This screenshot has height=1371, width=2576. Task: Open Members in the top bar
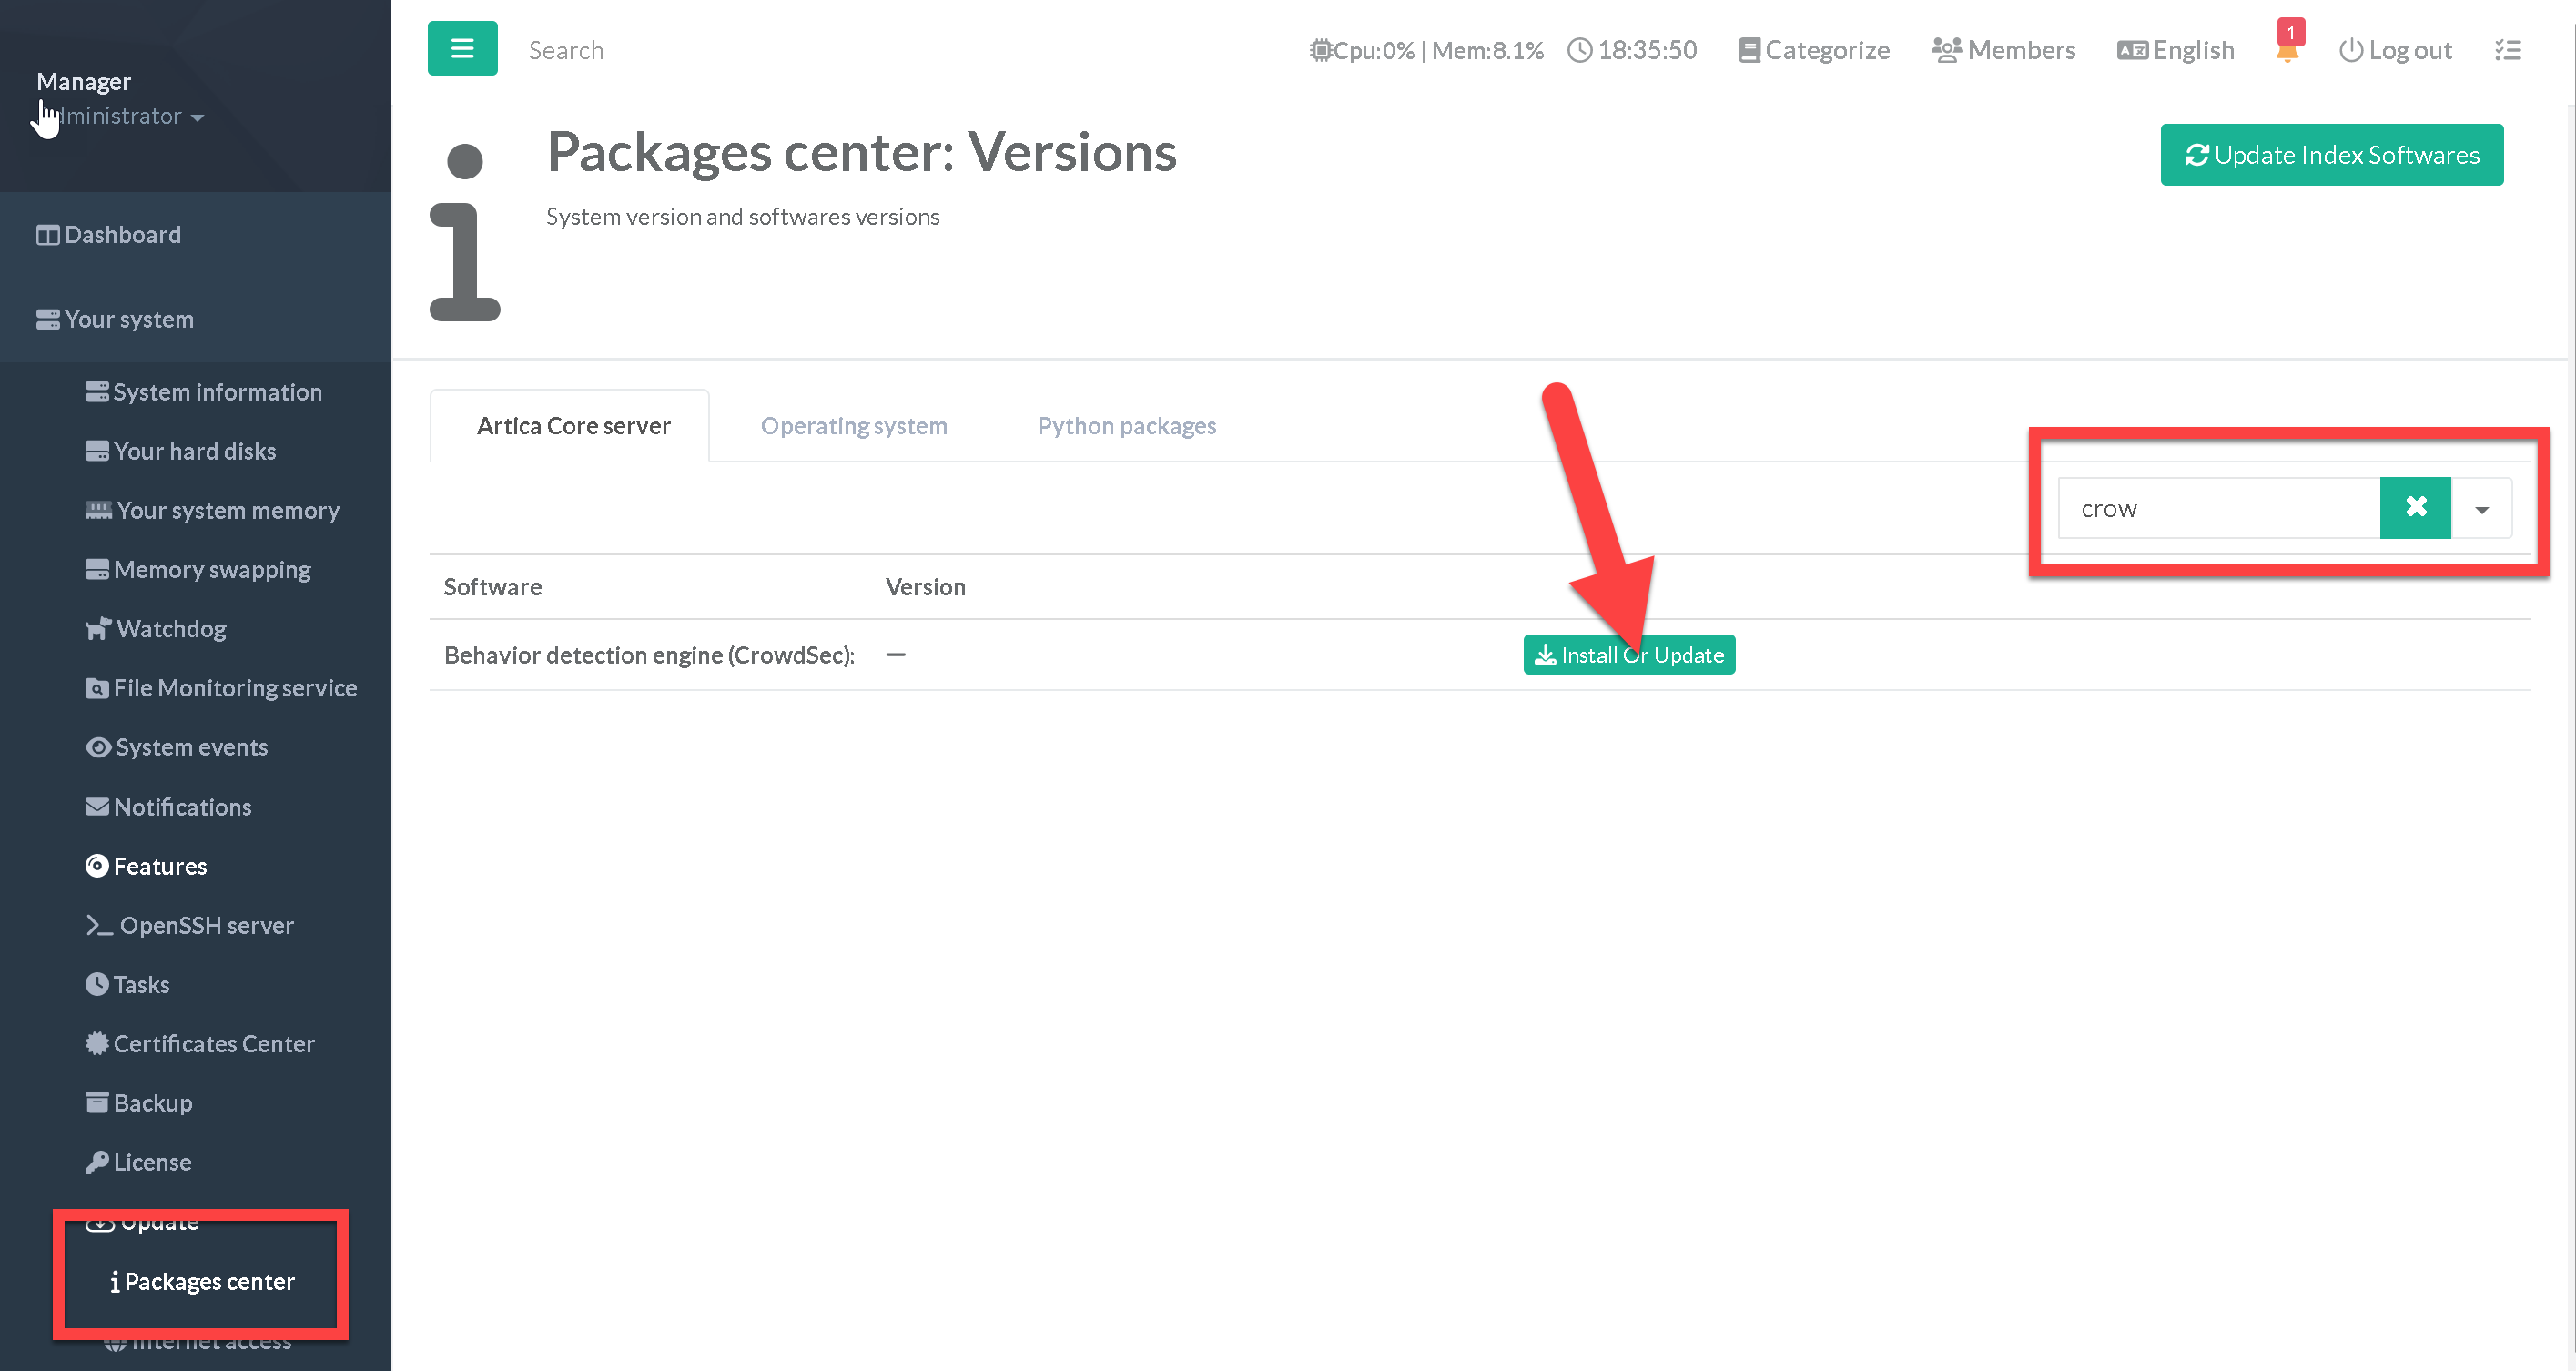click(x=2003, y=50)
